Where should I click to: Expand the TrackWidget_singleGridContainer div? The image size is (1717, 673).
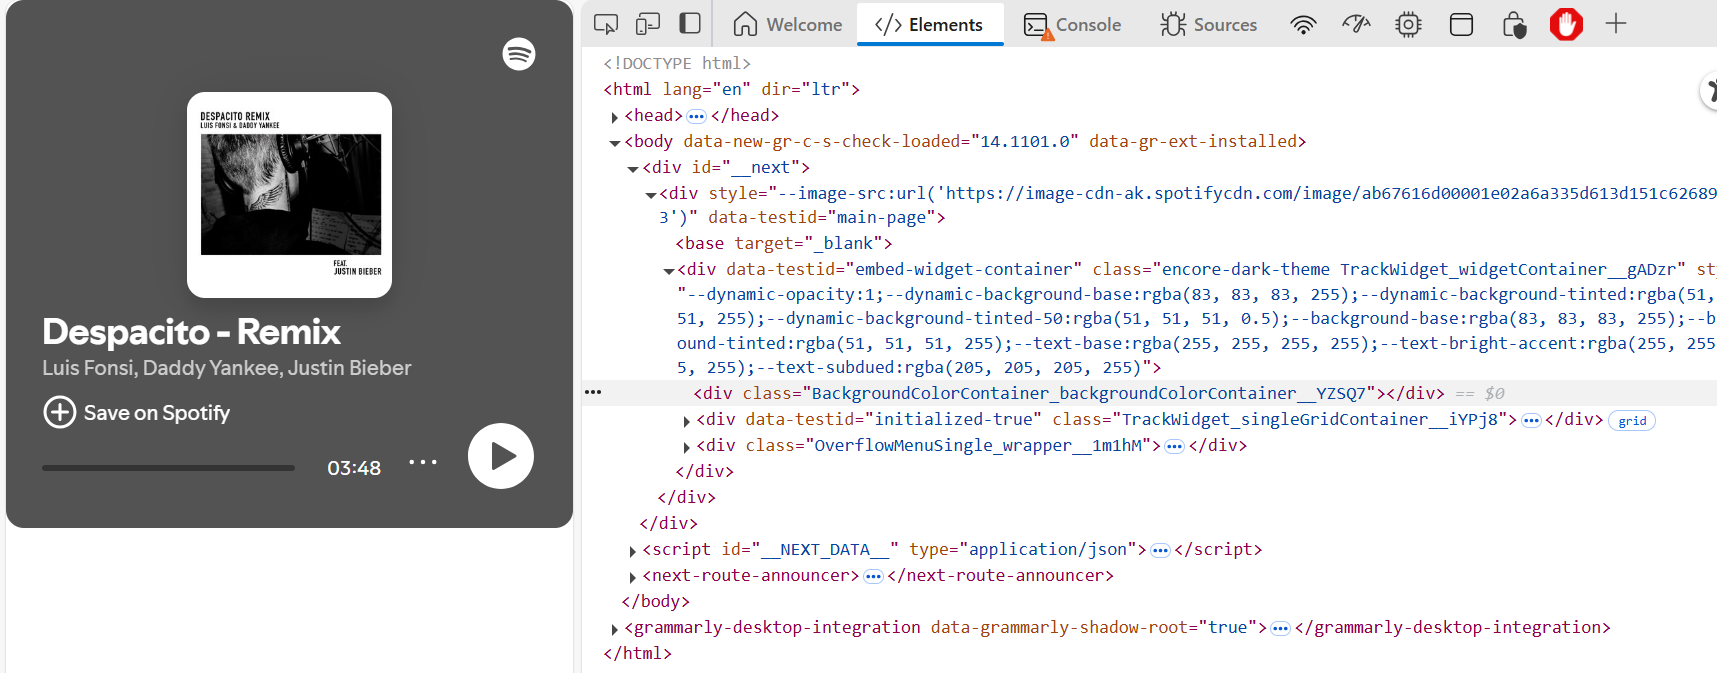click(686, 421)
